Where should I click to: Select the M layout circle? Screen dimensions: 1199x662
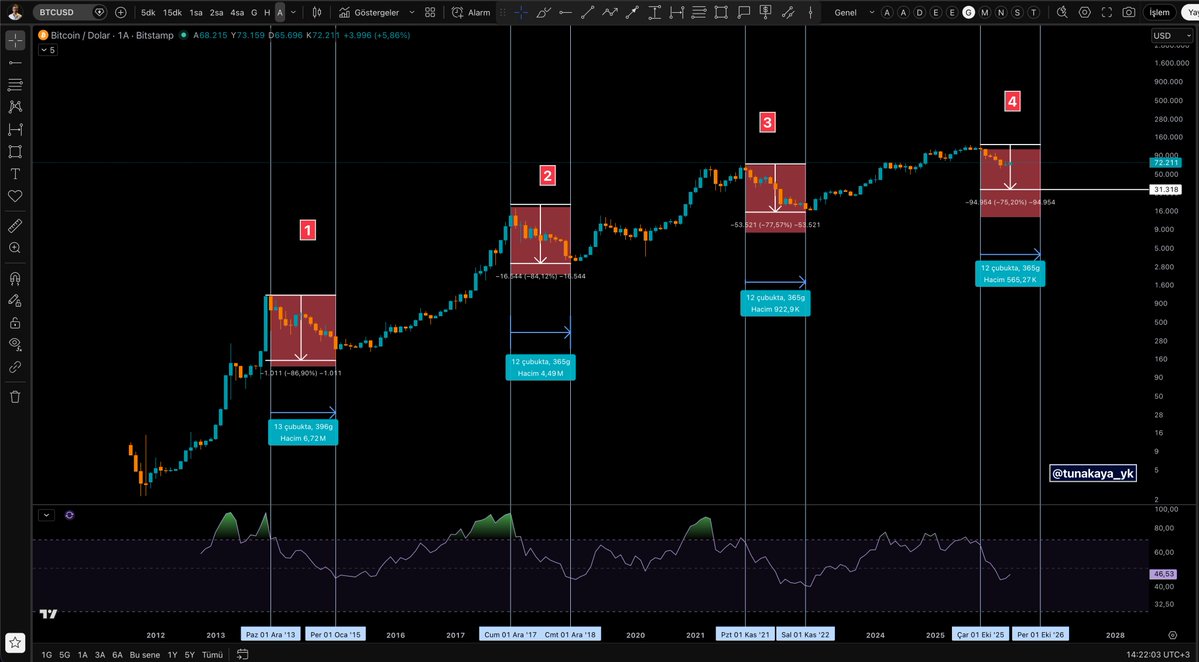(985, 12)
